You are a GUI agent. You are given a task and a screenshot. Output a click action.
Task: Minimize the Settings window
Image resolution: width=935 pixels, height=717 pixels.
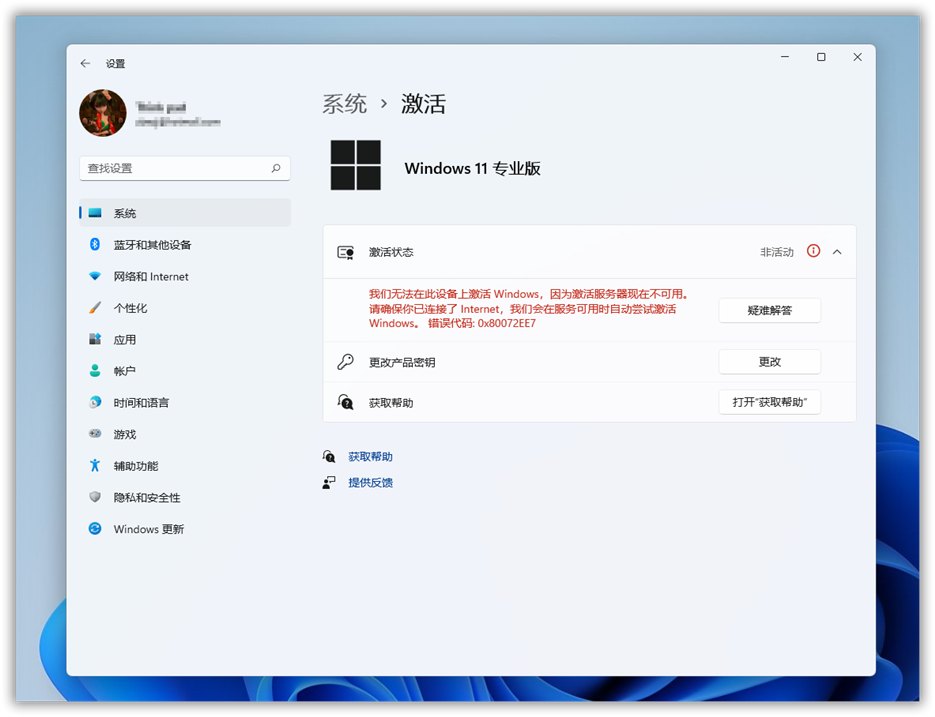click(785, 57)
